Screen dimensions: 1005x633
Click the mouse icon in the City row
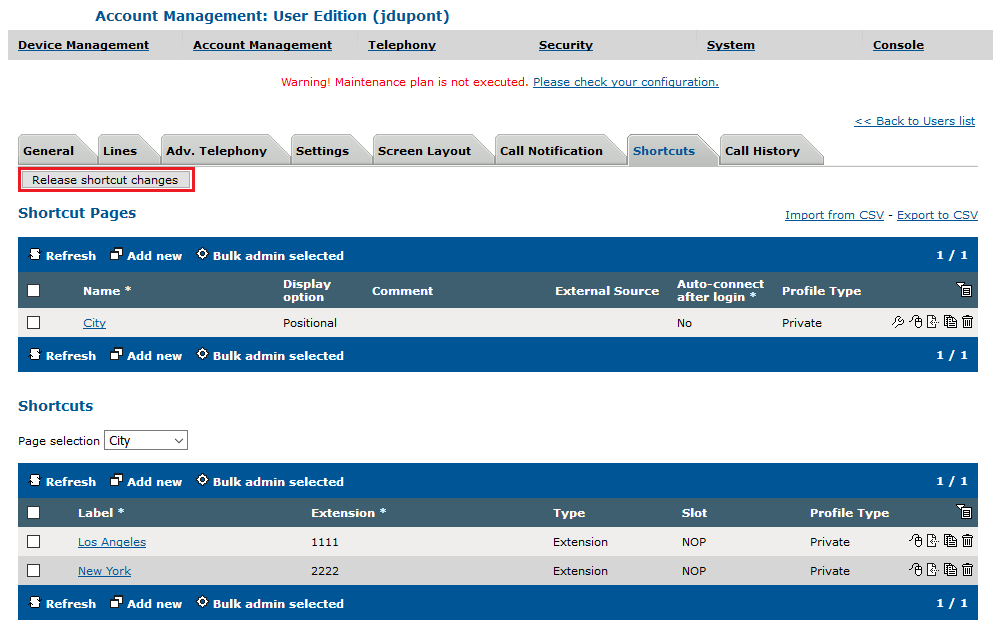coord(916,322)
